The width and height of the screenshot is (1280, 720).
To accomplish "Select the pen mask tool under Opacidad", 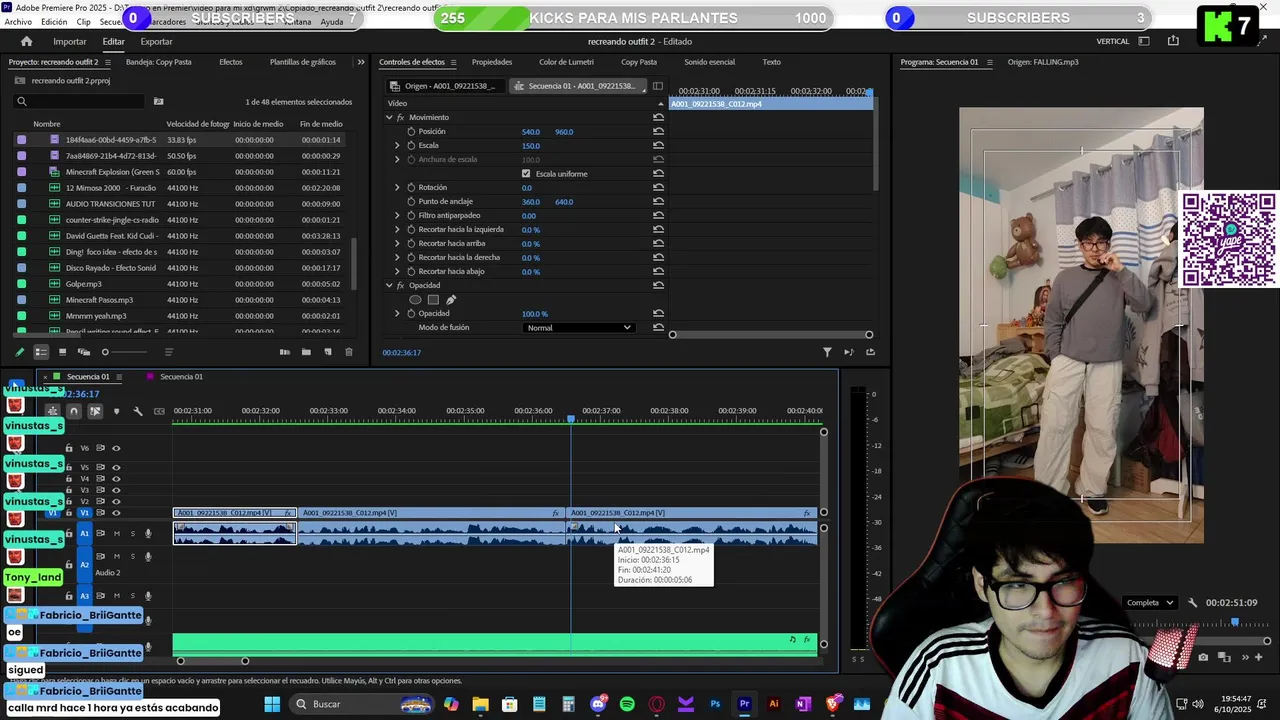I will tap(451, 299).
